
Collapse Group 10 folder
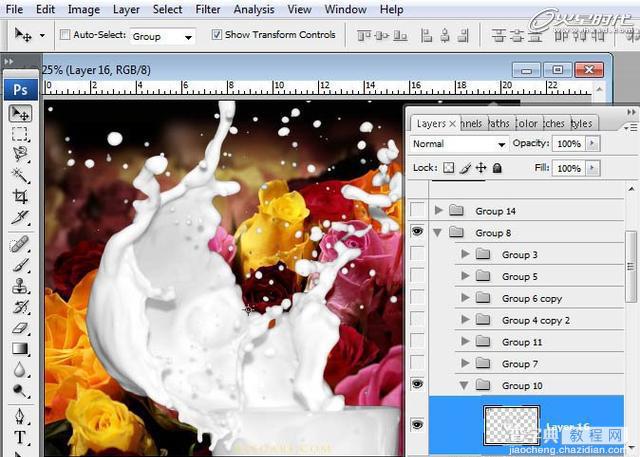point(464,386)
